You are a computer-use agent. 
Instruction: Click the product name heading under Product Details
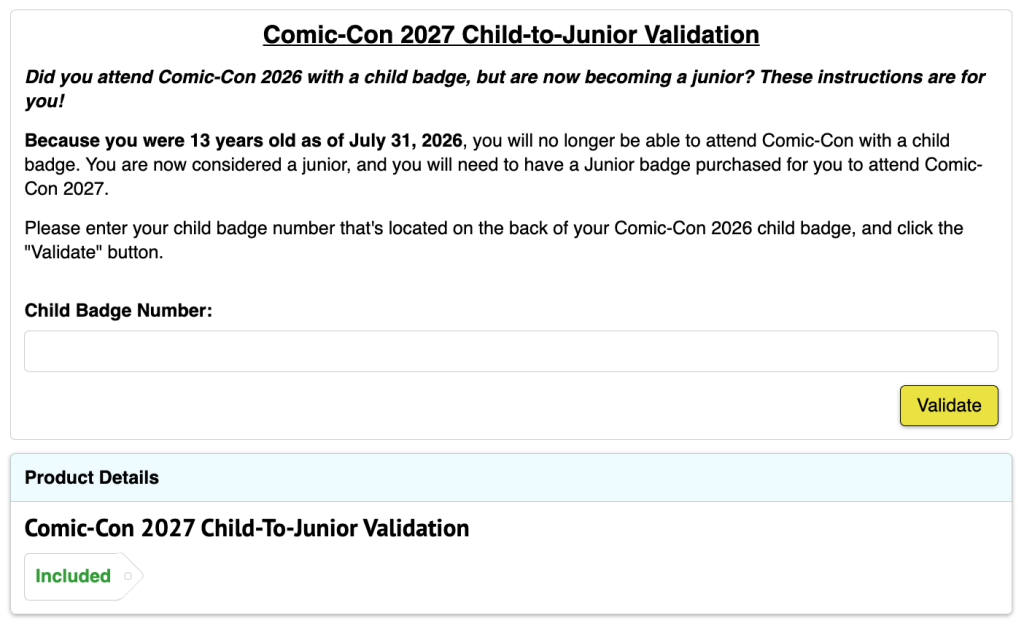(x=247, y=528)
